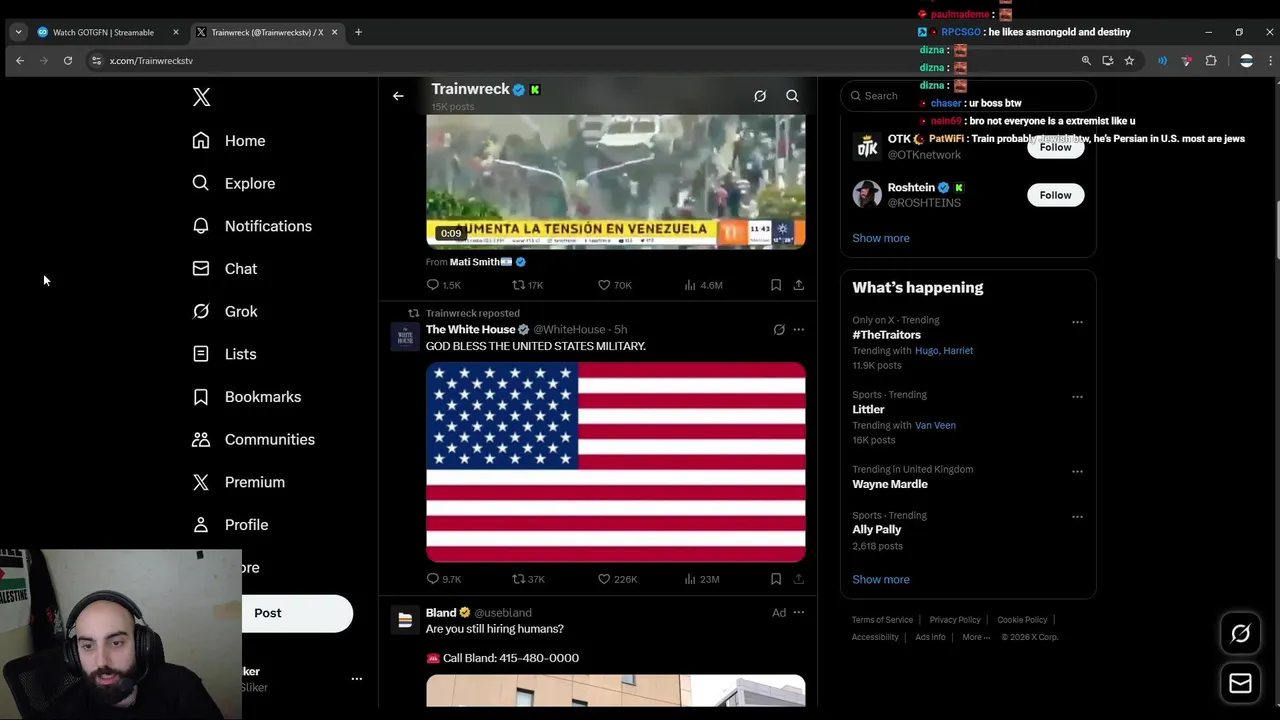Click Grok explain icon on White House post

coord(779,329)
